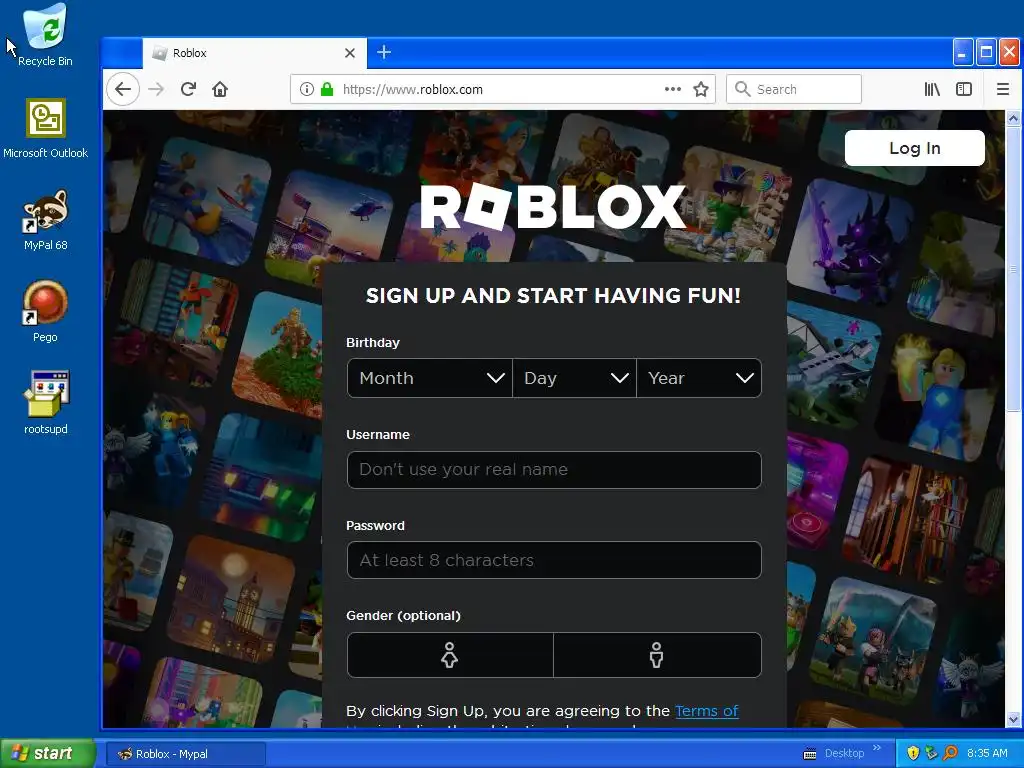Open the Windows Start menu

[48, 754]
